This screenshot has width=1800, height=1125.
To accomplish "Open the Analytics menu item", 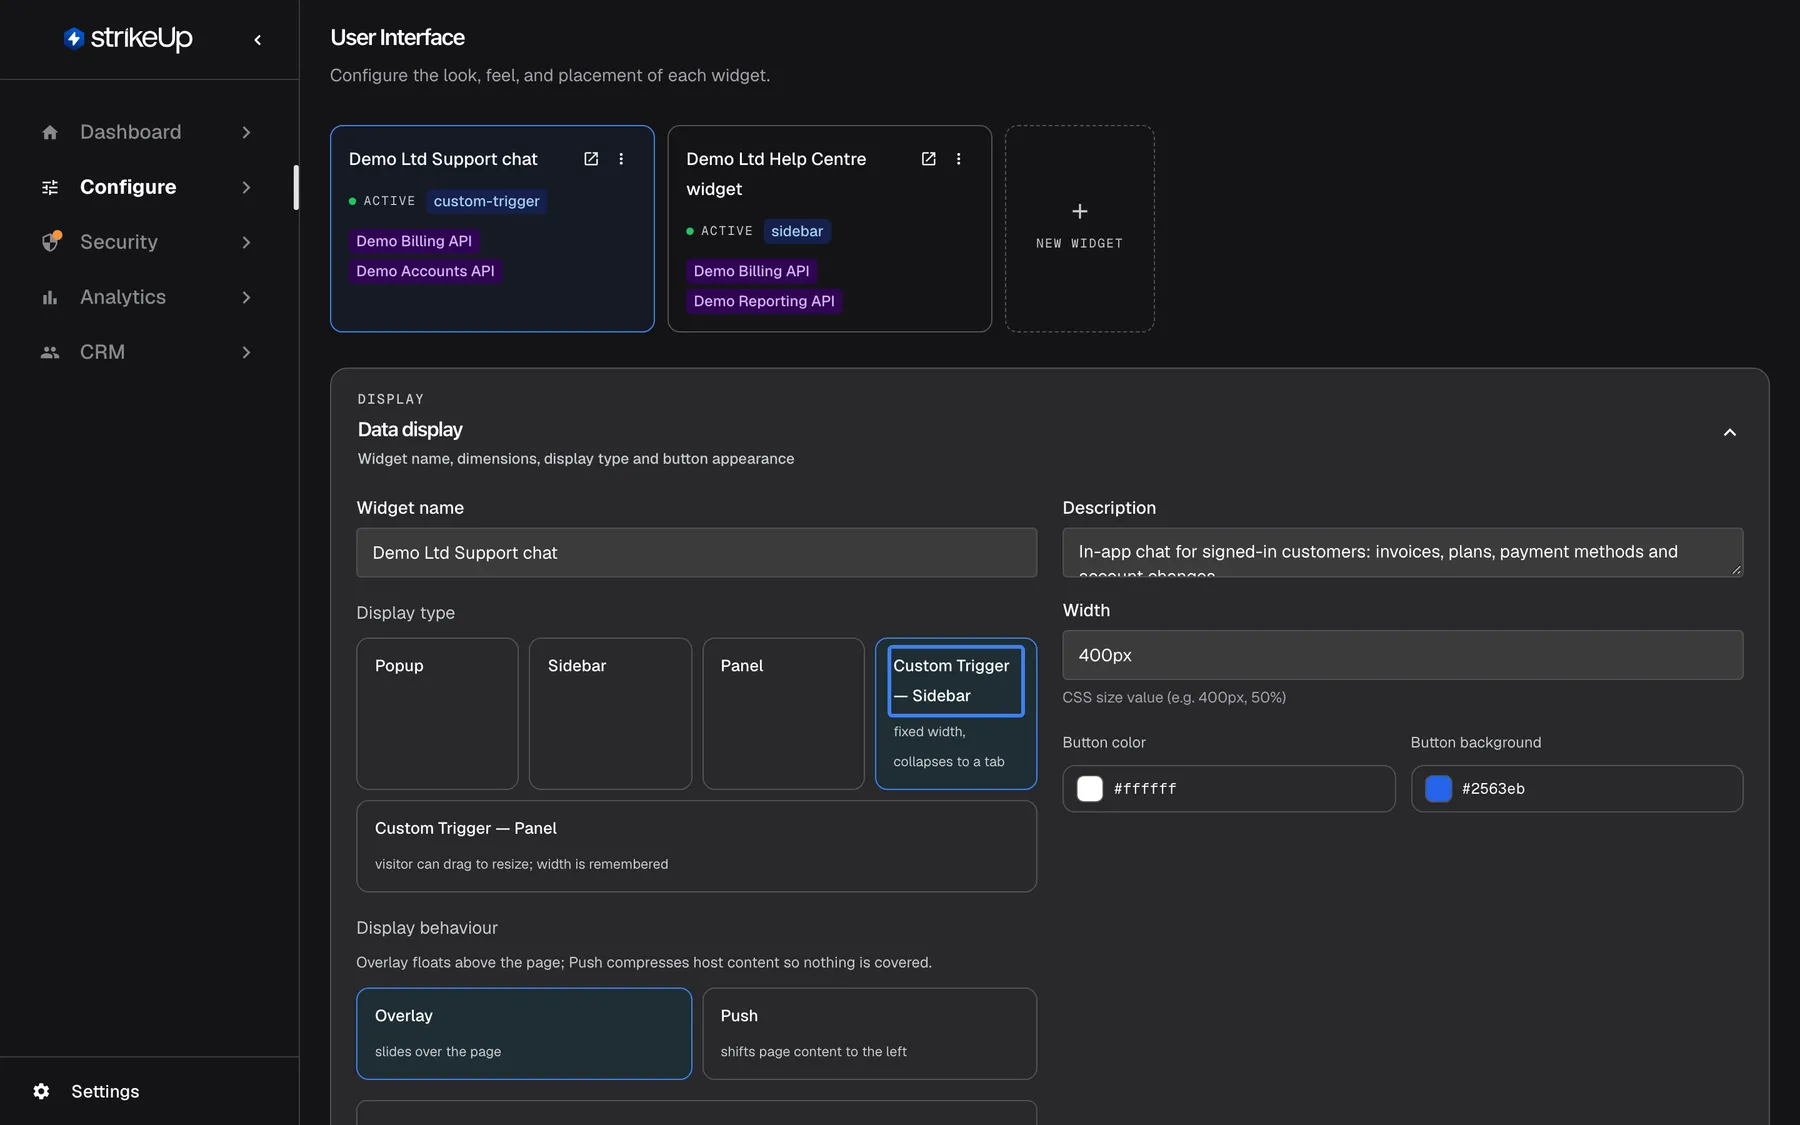I will 147,297.
